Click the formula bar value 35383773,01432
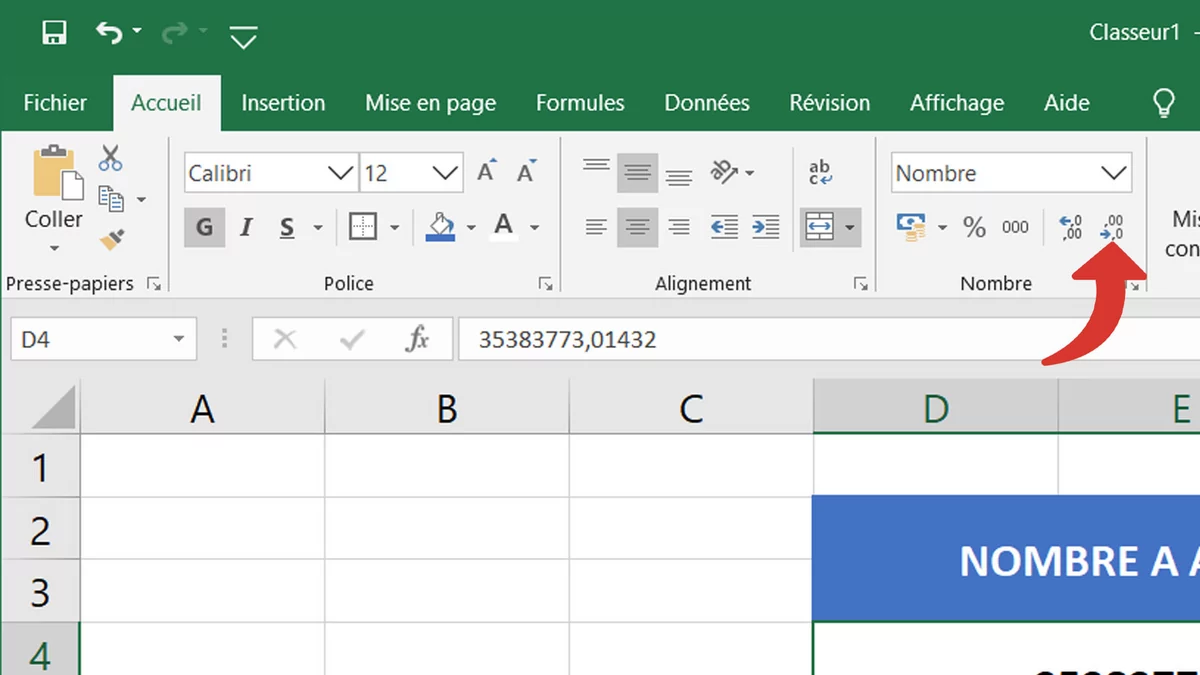1200x675 pixels. (x=567, y=340)
